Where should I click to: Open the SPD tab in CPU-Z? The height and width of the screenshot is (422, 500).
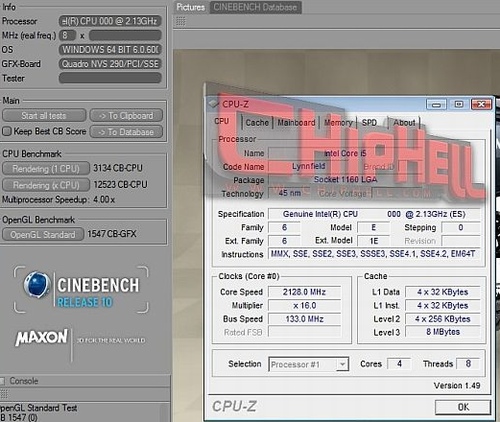click(x=369, y=123)
